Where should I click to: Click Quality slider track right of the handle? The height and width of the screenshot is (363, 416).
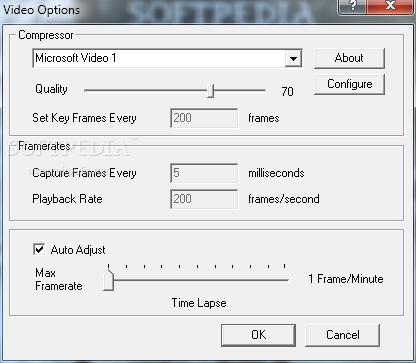[240, 90]
